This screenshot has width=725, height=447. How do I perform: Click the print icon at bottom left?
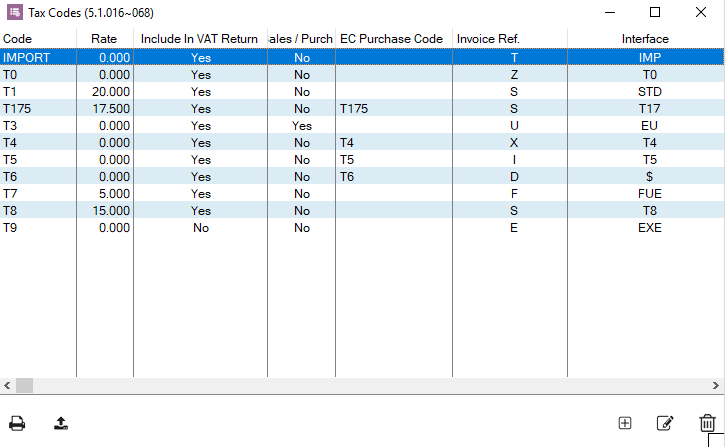17,423
